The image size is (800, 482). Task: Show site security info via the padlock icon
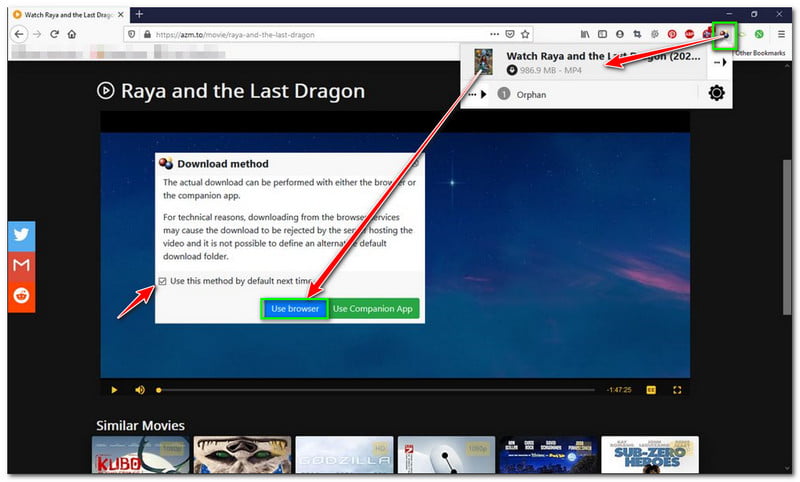coord(147,34)
